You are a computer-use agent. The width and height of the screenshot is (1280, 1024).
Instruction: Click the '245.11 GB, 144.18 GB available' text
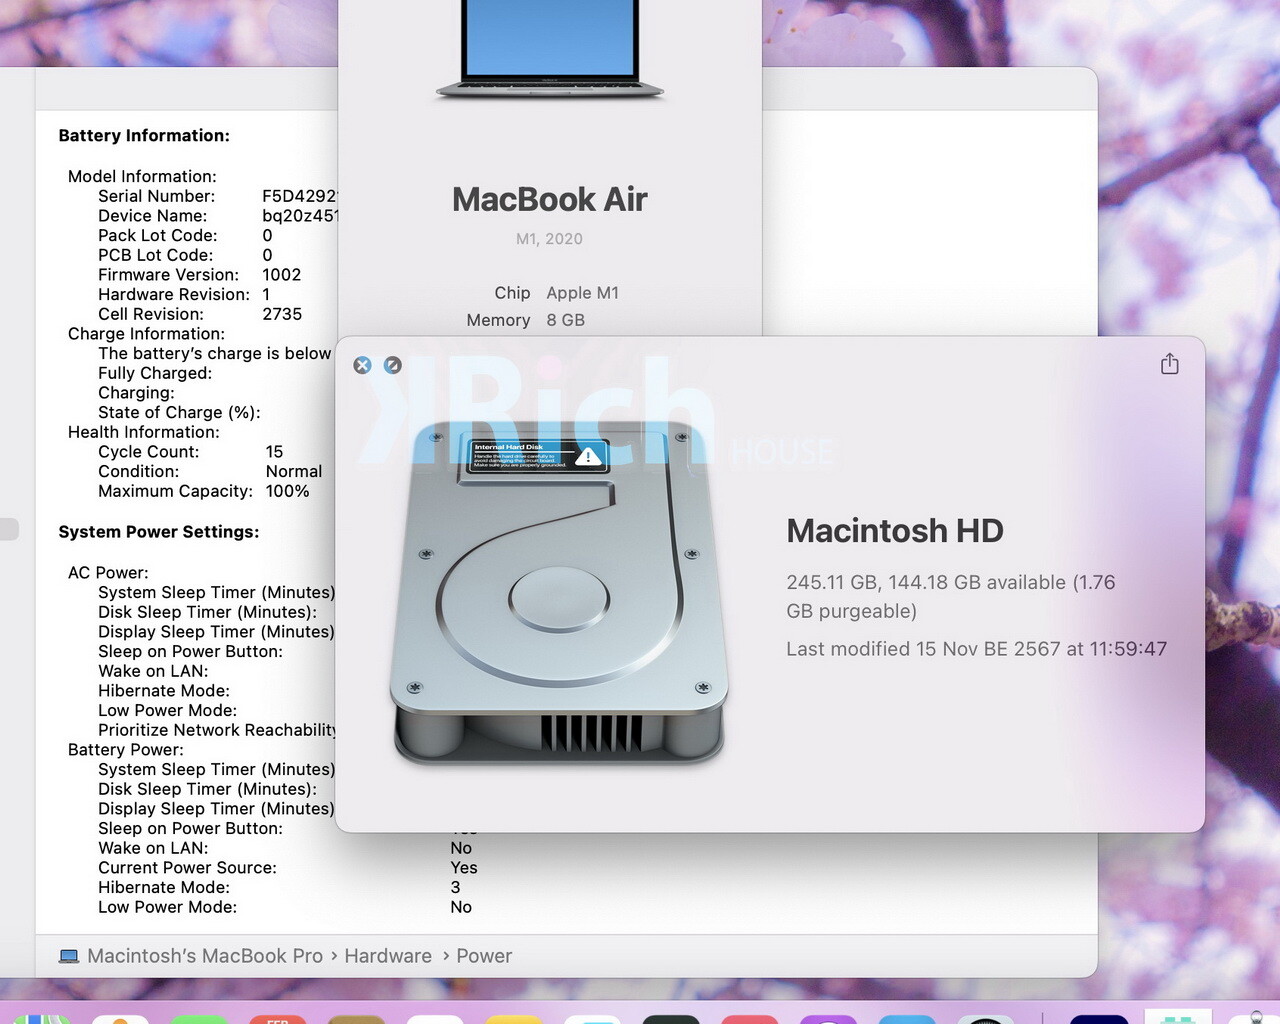point(926,582)
